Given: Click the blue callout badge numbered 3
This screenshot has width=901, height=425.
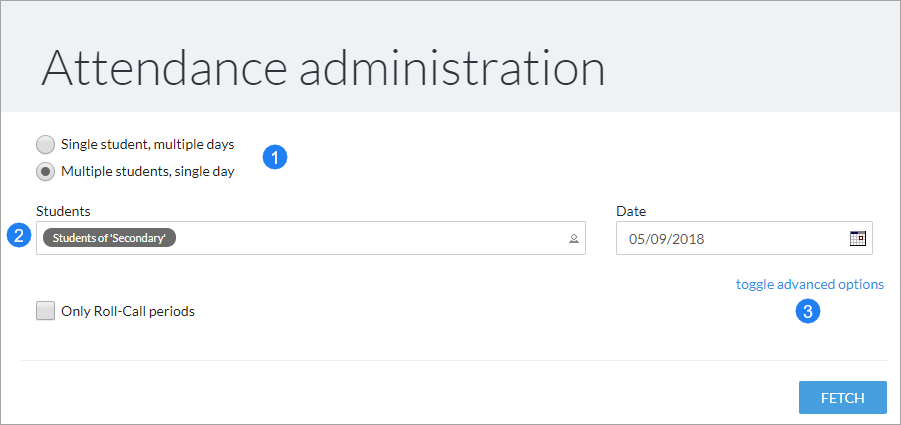Looking at the screenshot, I should (807, 311).
